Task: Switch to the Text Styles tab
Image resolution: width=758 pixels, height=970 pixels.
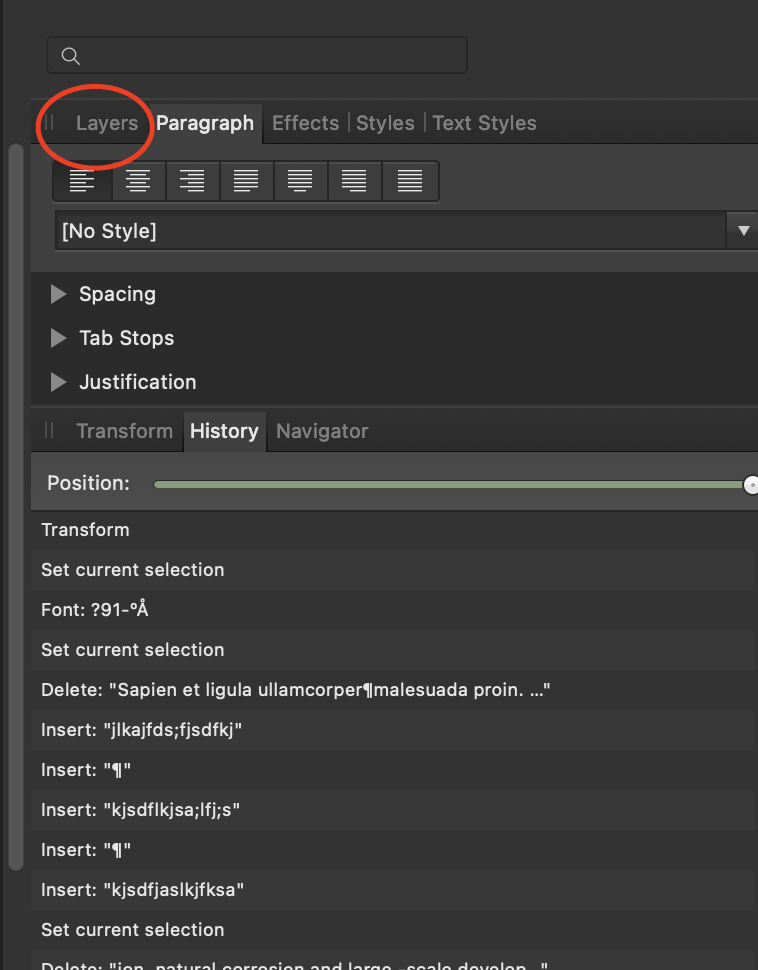Action: [x=484, y=123]
